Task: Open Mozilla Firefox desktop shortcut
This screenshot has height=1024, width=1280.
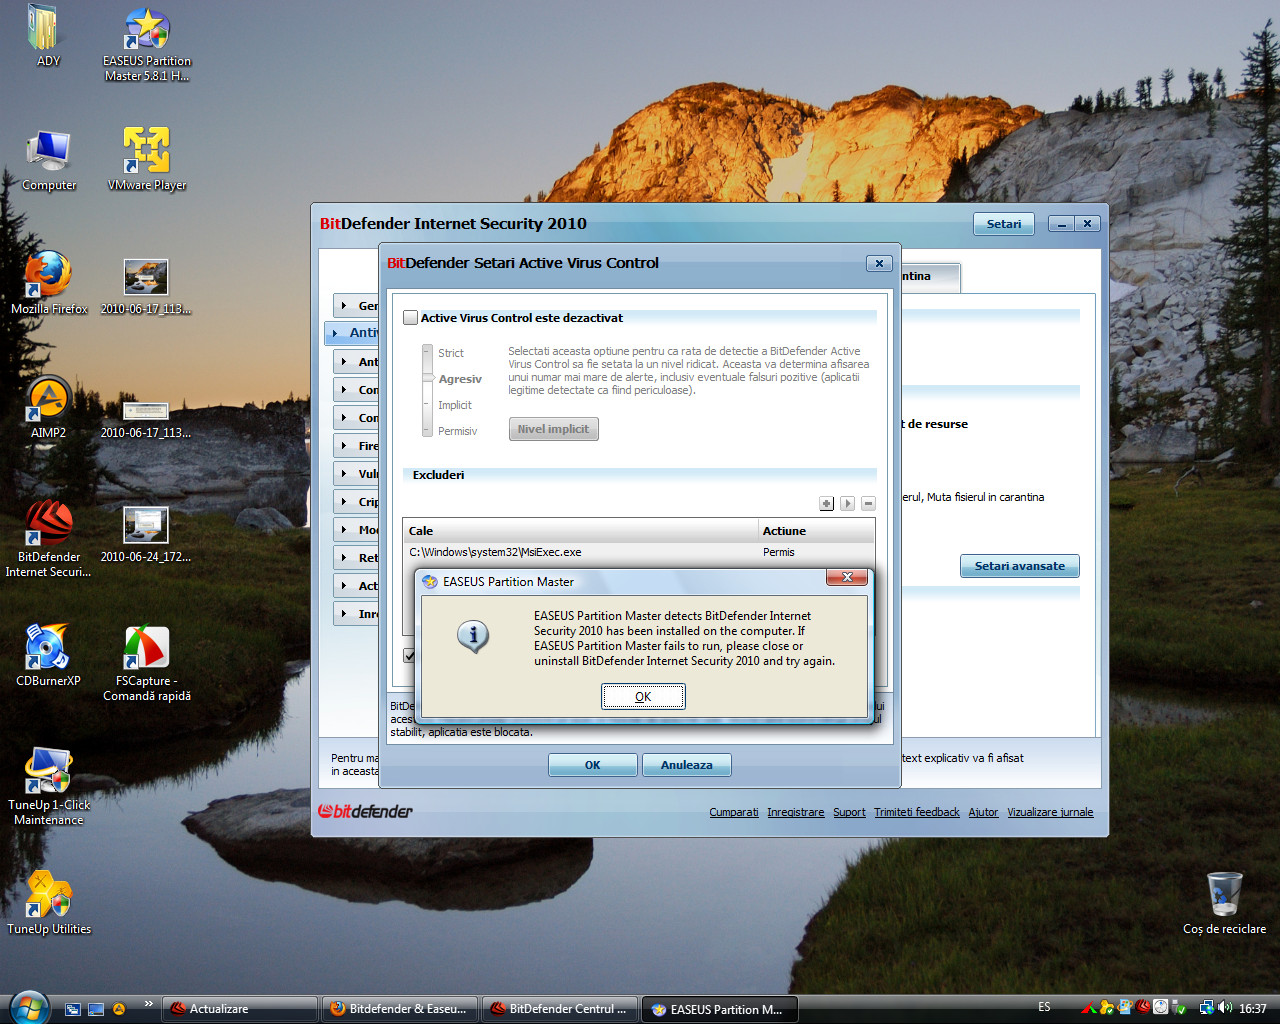Action: point(49,284)
